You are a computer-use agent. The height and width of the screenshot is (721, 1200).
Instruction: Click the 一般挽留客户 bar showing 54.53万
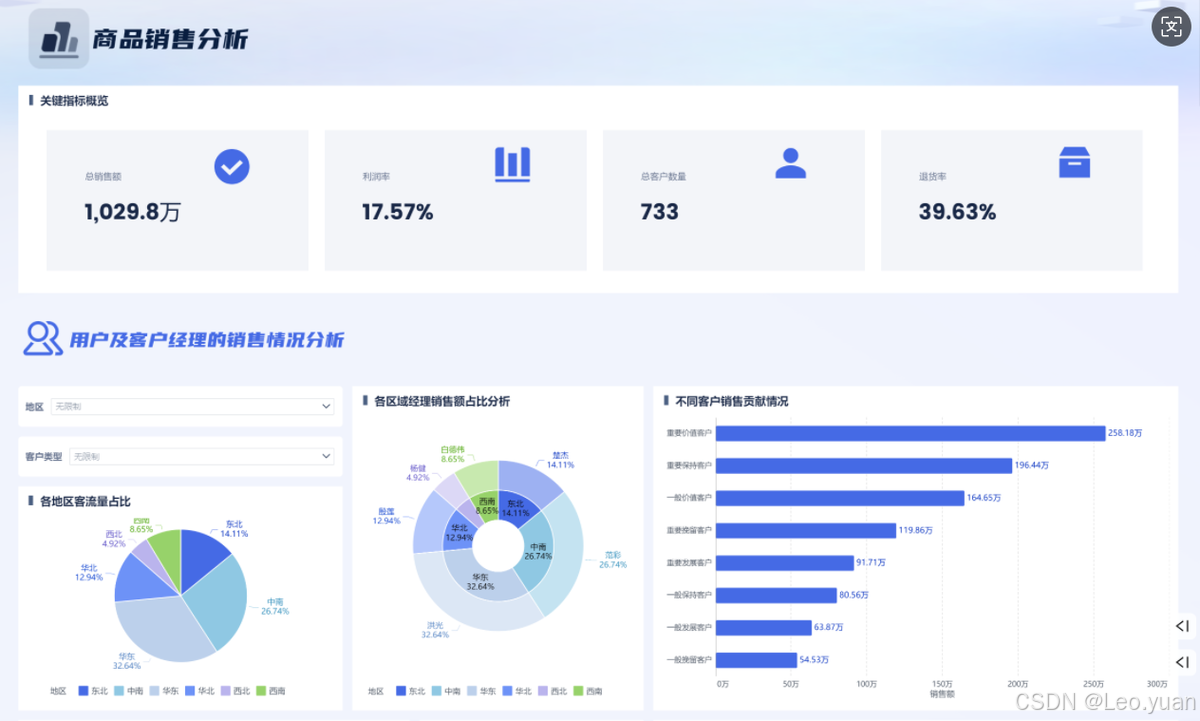[757, 660]
